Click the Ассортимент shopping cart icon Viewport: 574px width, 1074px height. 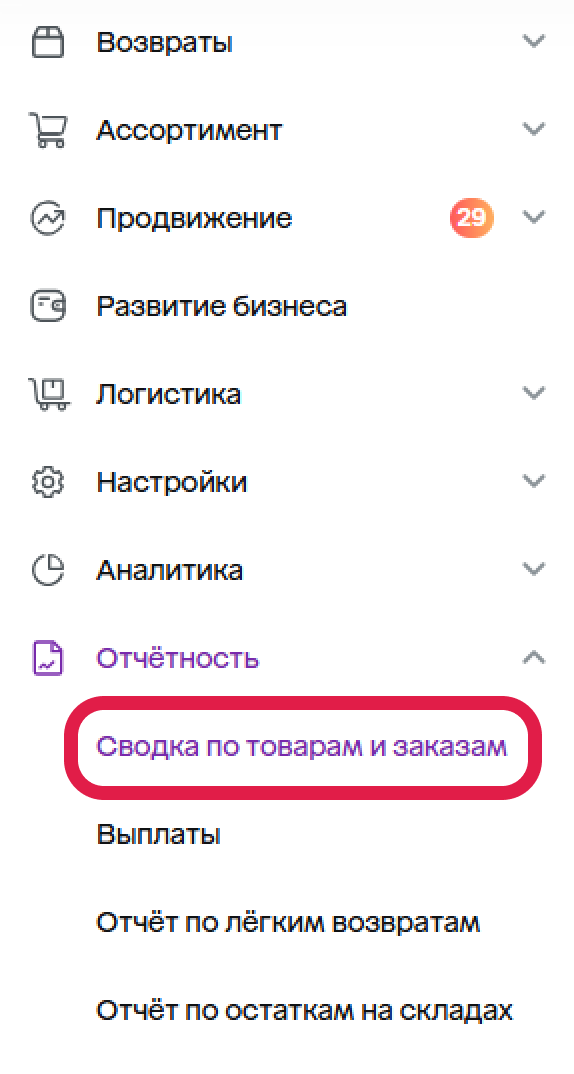pyautogui.click(x=48, y=130)
